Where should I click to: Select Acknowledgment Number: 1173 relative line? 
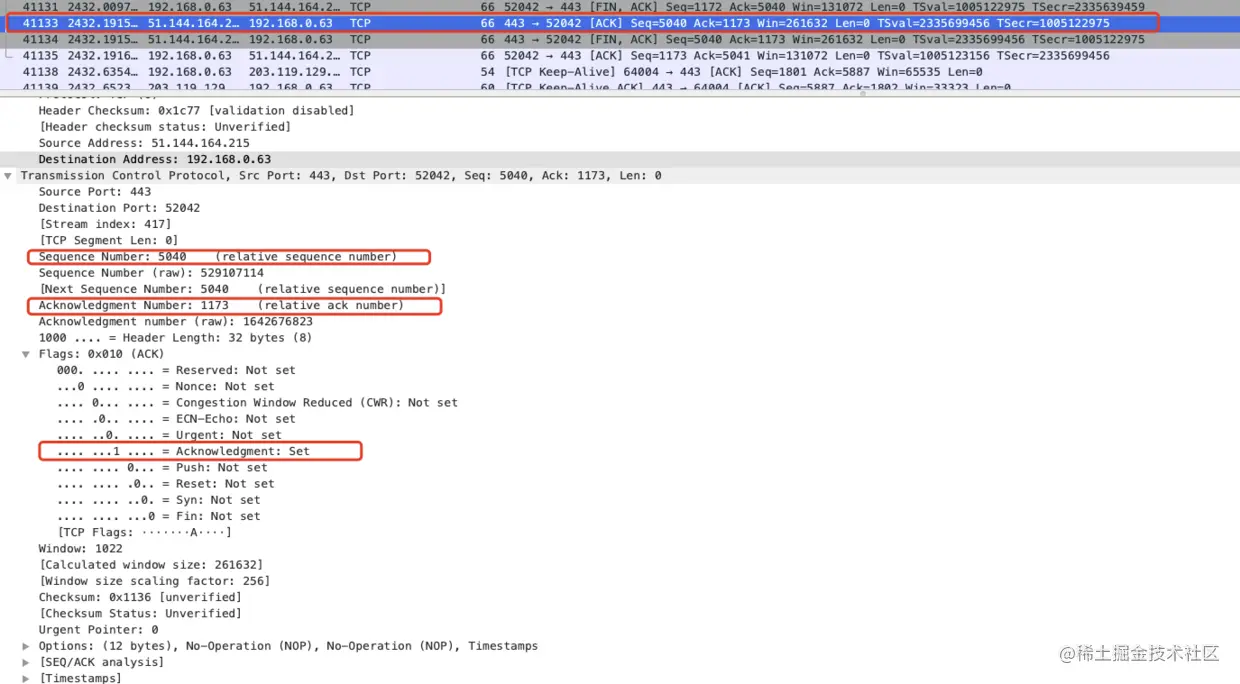point(221,305)
